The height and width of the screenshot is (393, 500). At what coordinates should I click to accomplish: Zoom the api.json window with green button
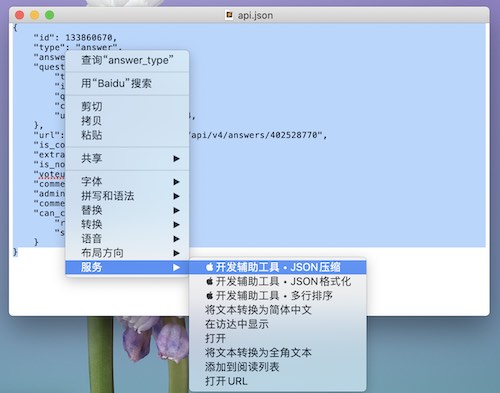click(x=50, y=15)
